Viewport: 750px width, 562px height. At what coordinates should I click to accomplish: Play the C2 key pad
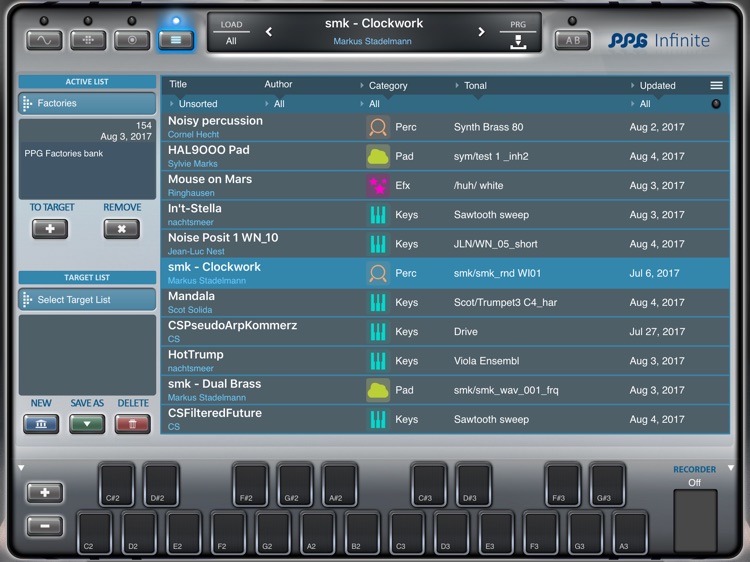click(x=95, y=532)
